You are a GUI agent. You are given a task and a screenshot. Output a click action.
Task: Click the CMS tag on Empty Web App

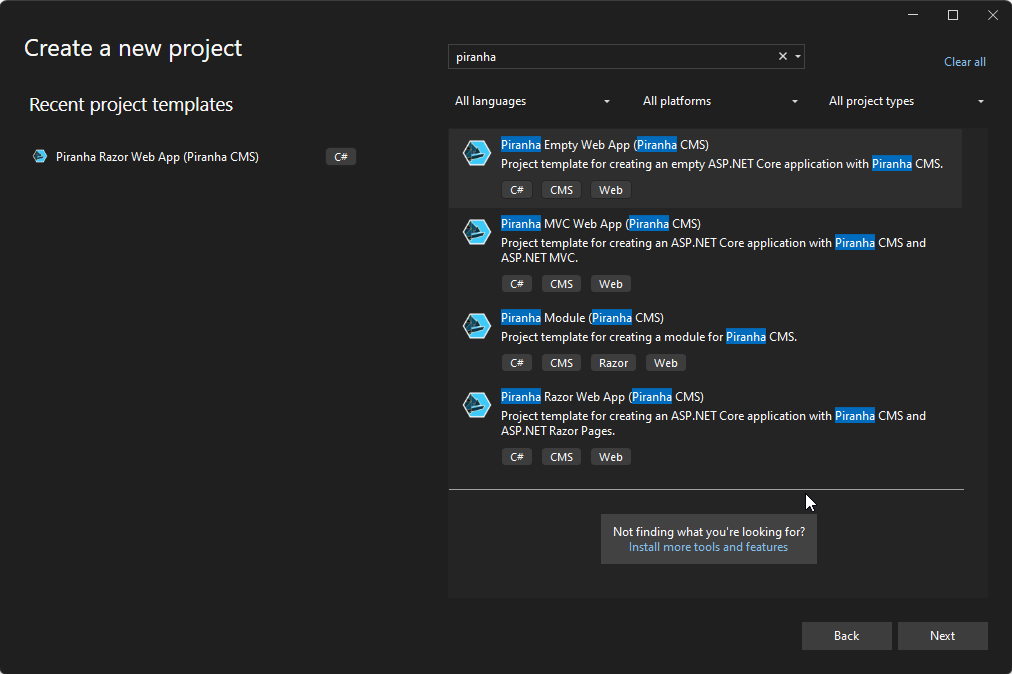tap(561, 189)
